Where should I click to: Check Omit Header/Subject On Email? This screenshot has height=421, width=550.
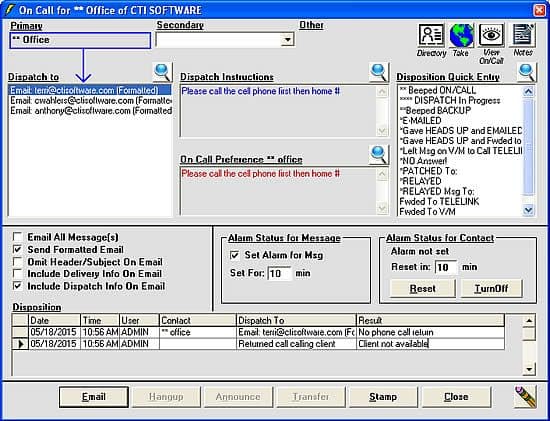[18, 262]
